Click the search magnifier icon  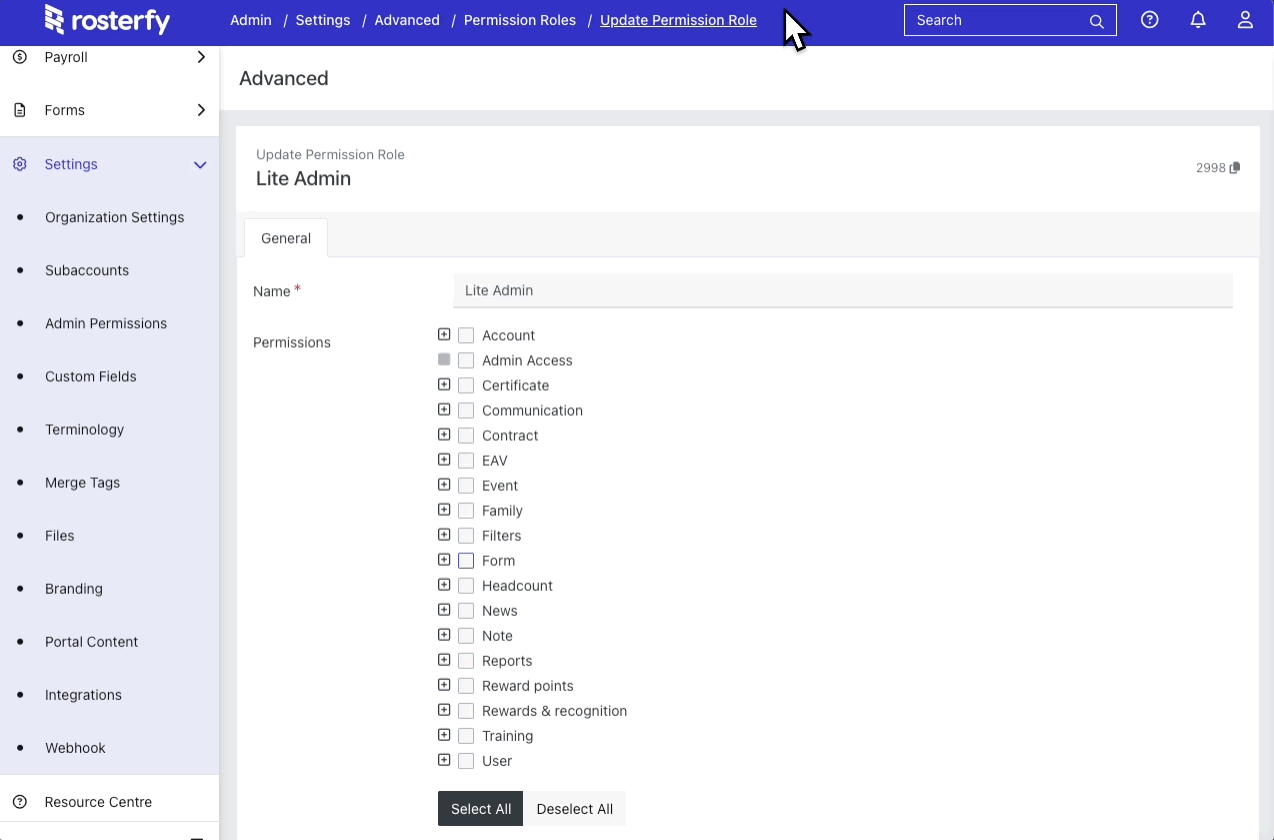[1096, 21]
